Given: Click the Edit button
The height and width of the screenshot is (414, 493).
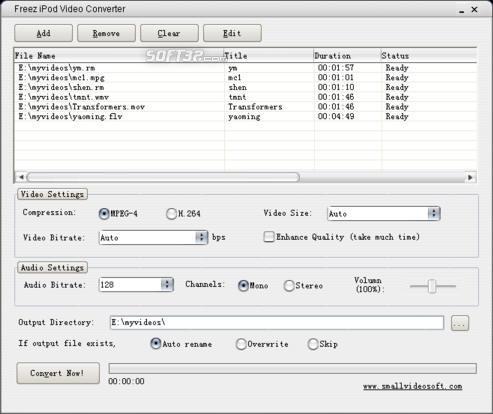Looking at the screenshot, I should coord(232,33).
